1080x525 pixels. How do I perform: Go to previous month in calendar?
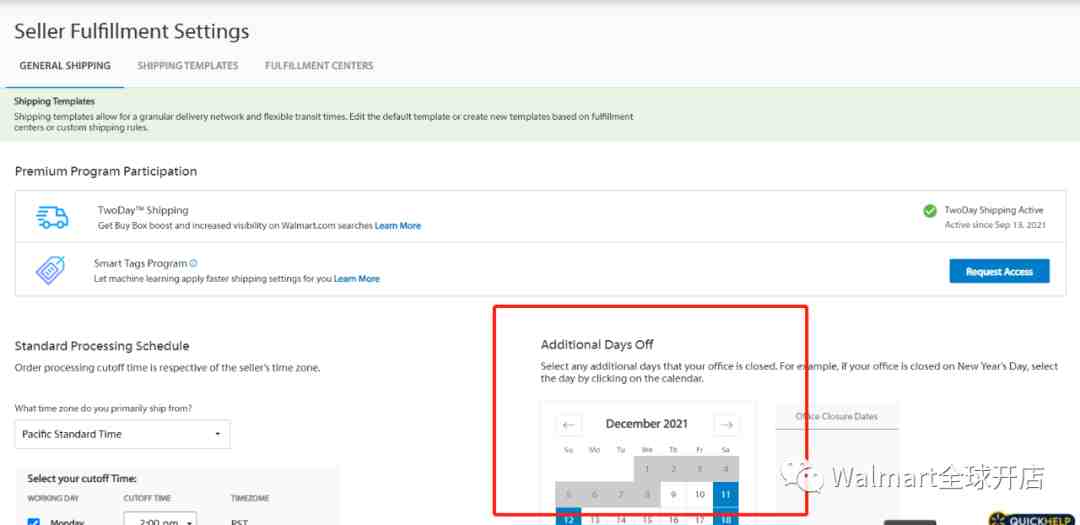click(x=568, y=424)
